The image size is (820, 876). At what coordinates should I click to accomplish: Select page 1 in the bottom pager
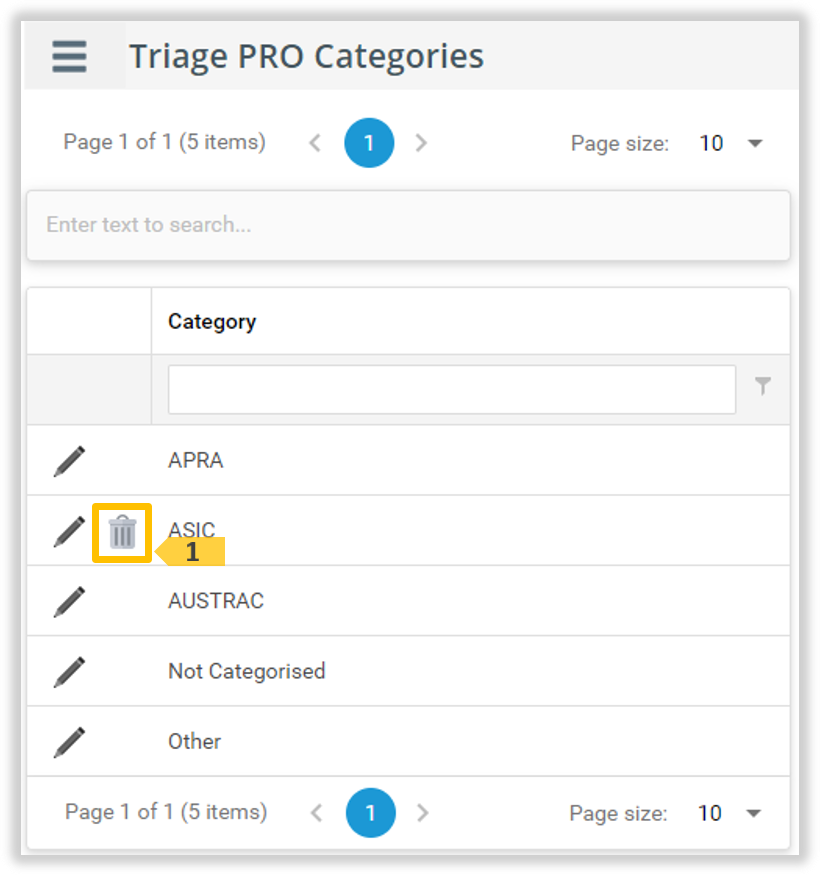(x=370, y=813)
